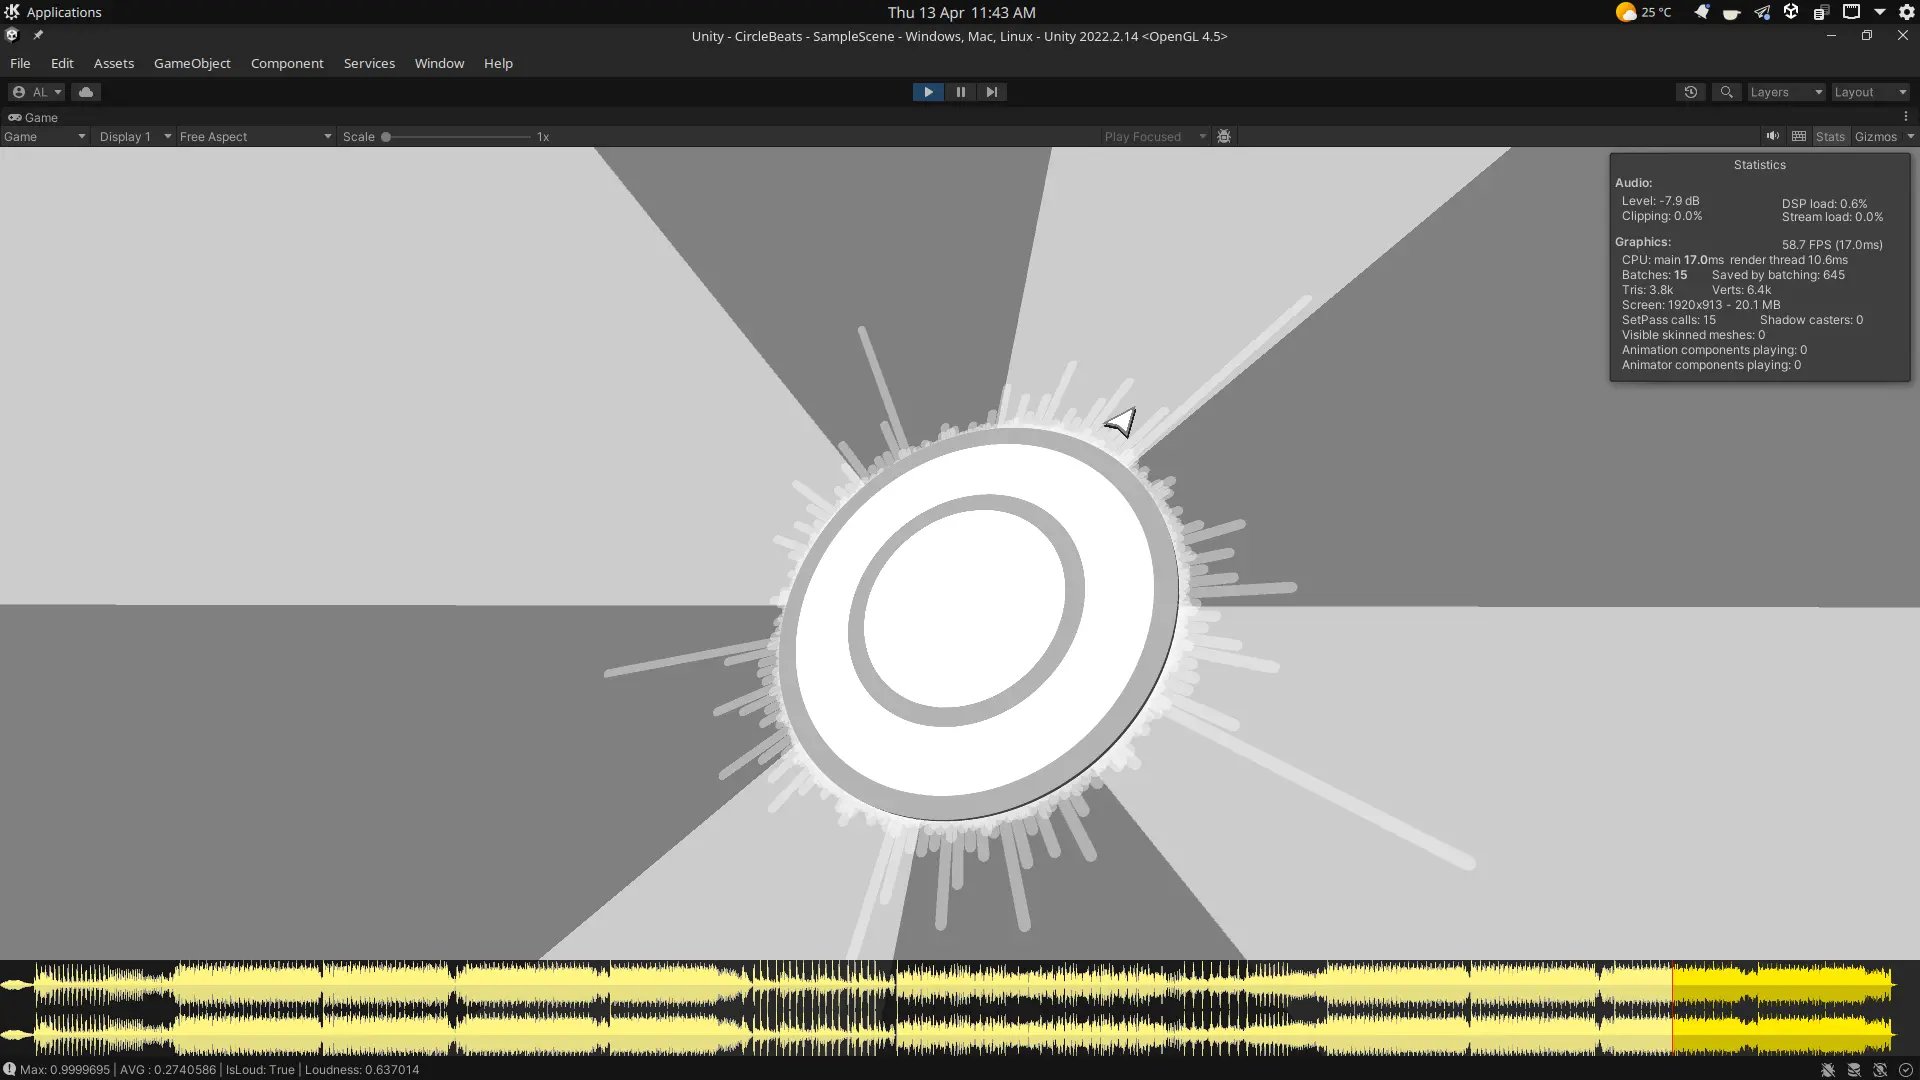Viewport: 1920px width, 1080px height.
Task: Enable the cloud services toggle
Action: coord(86,90)
